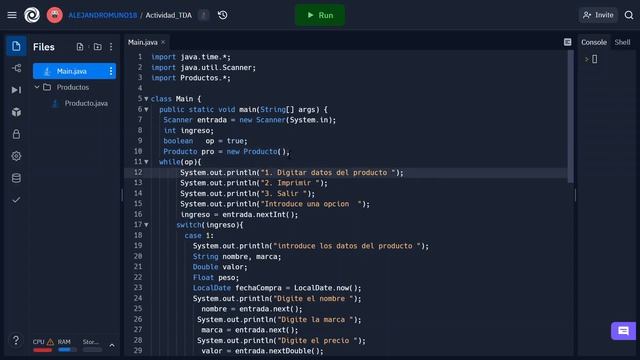Viewport: 640px width, 360px height.
Task: Fold class Main at line 5
Action: (x=146, y=99)
